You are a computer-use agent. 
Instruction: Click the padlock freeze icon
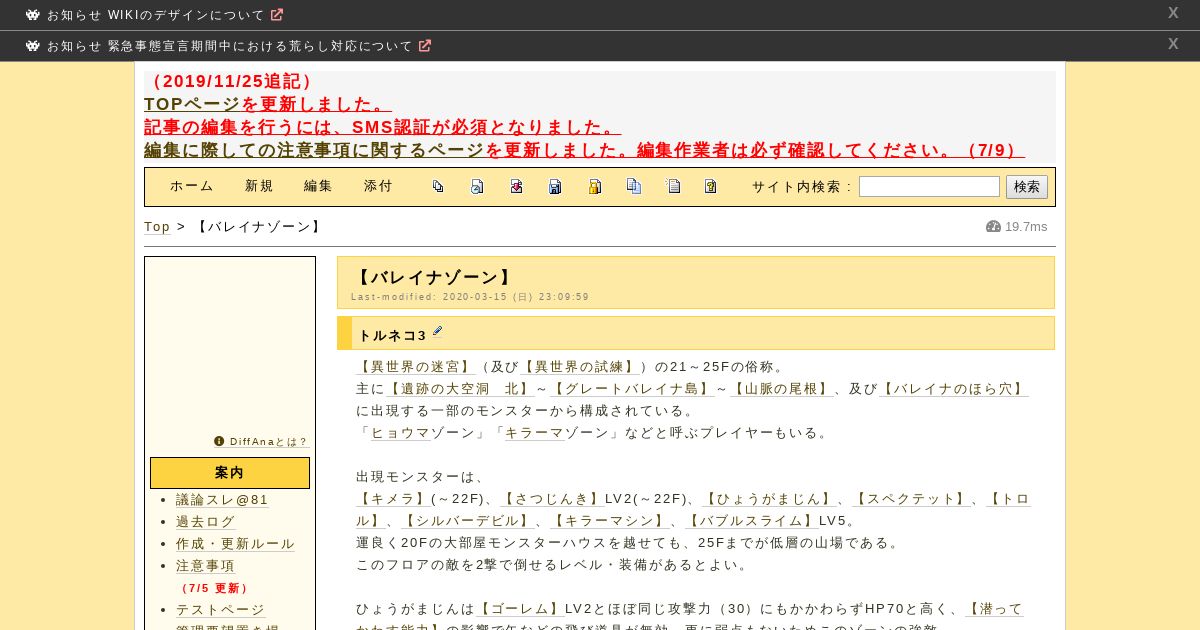[594, 186]
